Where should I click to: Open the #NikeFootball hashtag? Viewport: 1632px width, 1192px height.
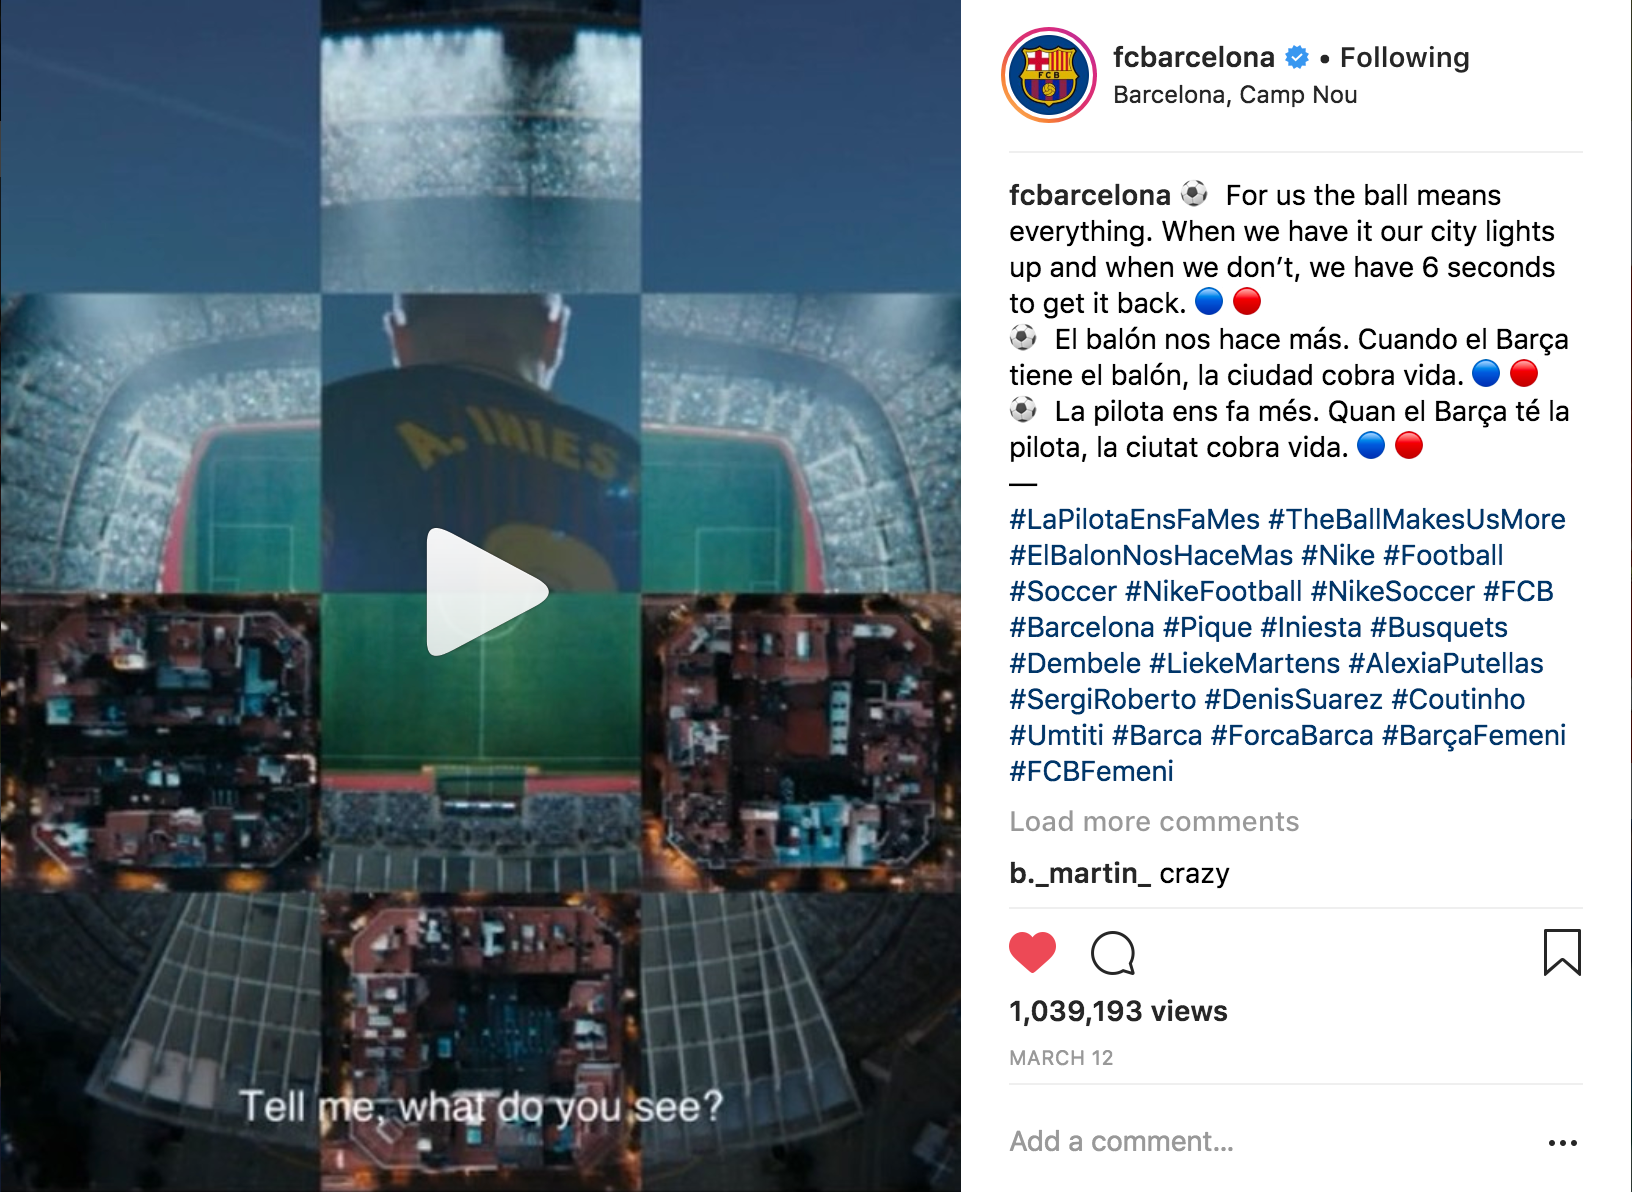(1213, 592)
